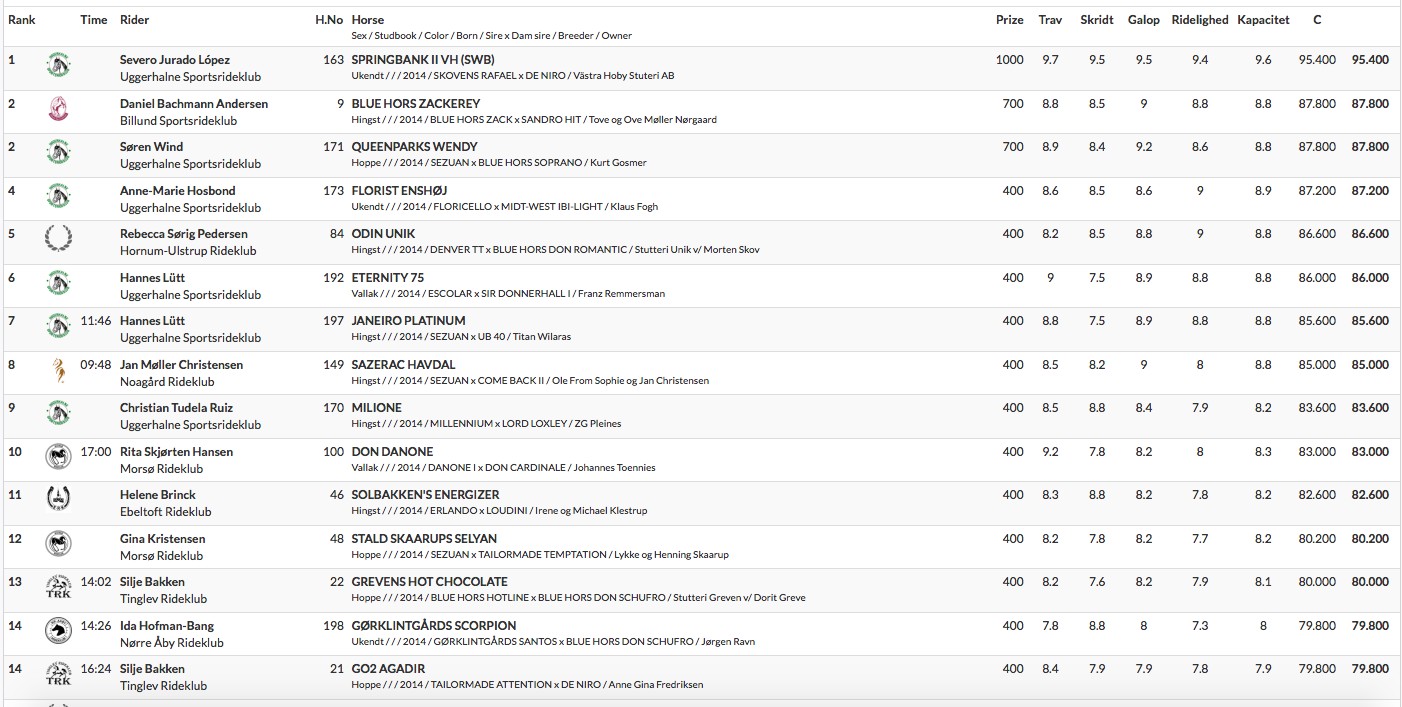This screenshot has height=707, width=1402.
Task: Click Nørre Åby Rideklub logo by Ida Hofman-Bang
Action: [x=58, y=631]
